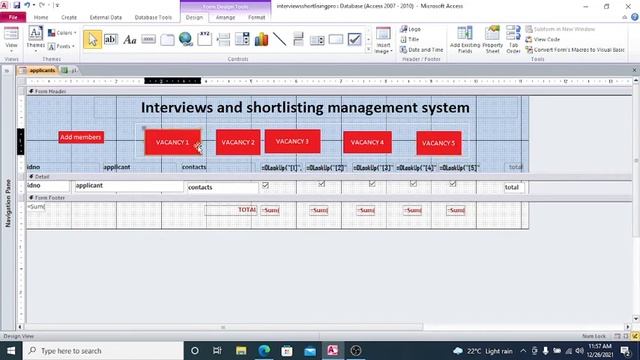Choose the Insert Page Break control

click(x=223, y=39)
